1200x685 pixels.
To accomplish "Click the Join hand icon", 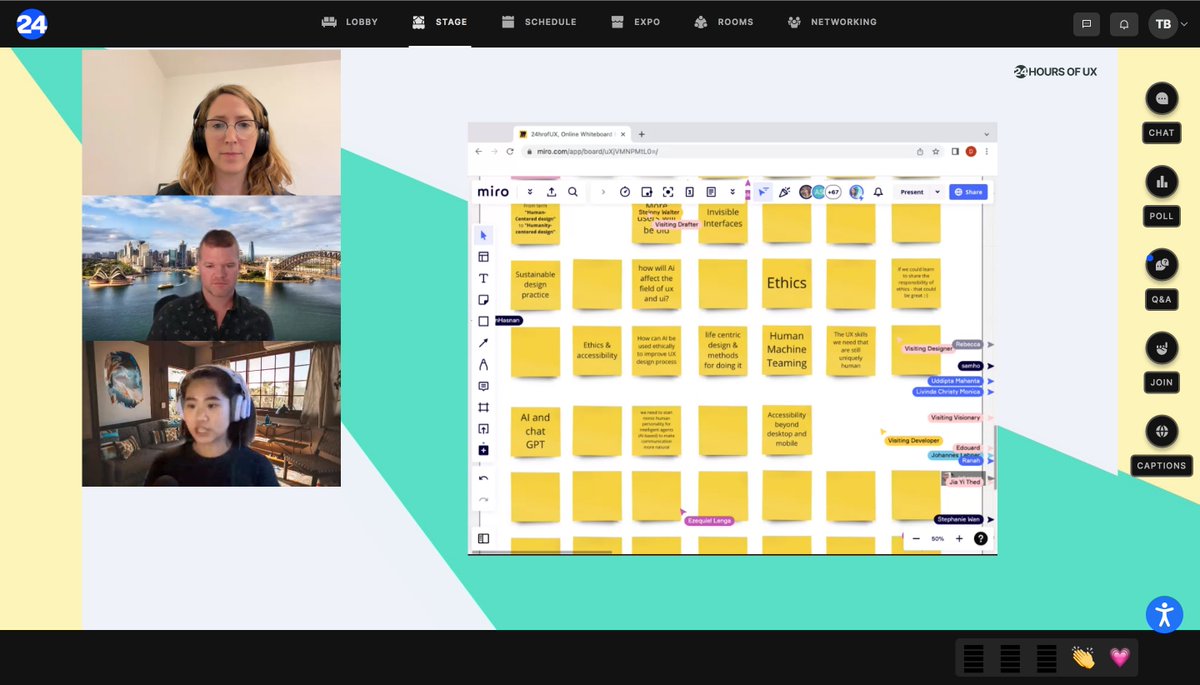I will (x=1161, y=348).
